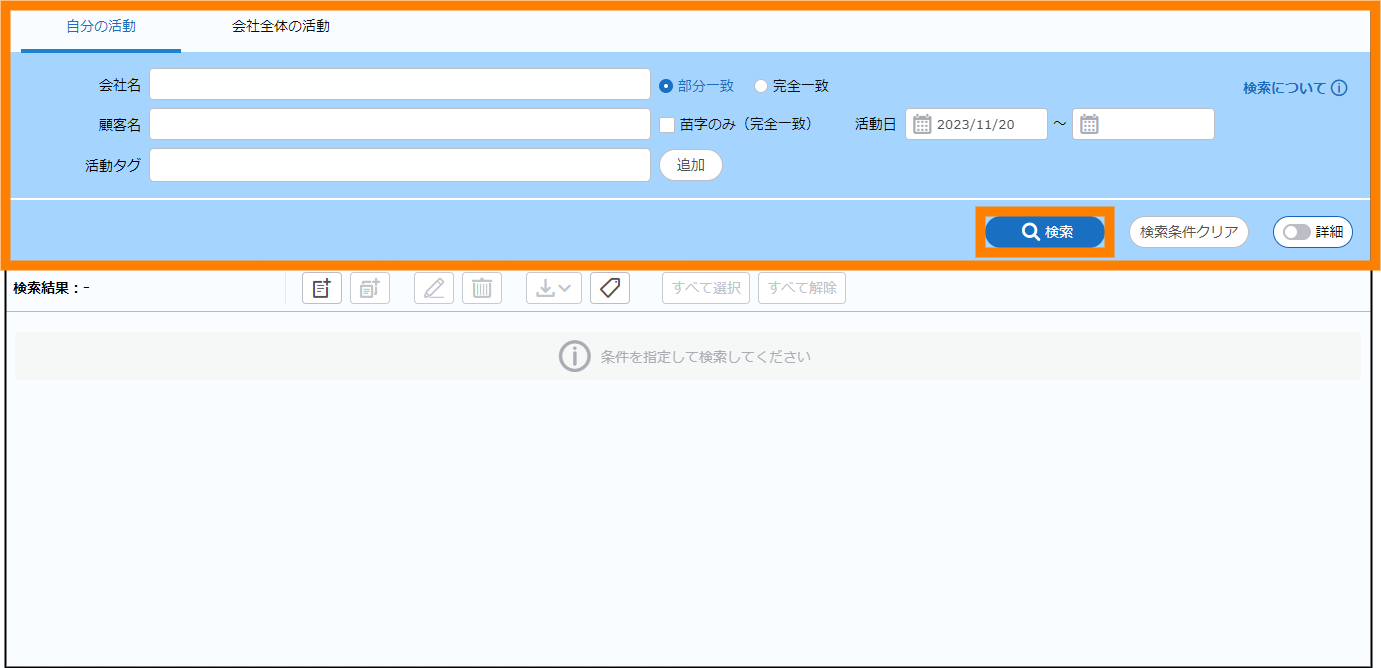Open the end date calendar icon
This screenshot has height=668, width=1381.
click(x=1089, y=125)
